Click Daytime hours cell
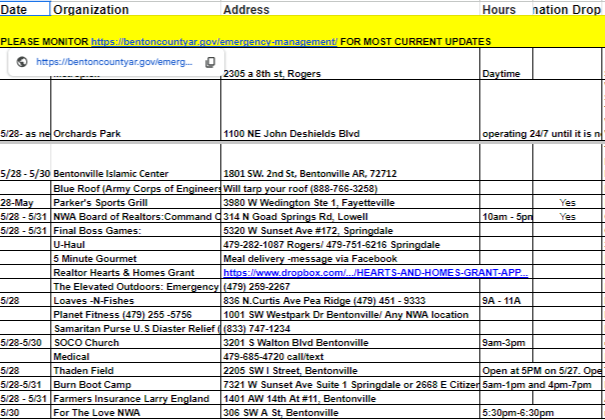The image size is (605, 420). pos(506,64)
